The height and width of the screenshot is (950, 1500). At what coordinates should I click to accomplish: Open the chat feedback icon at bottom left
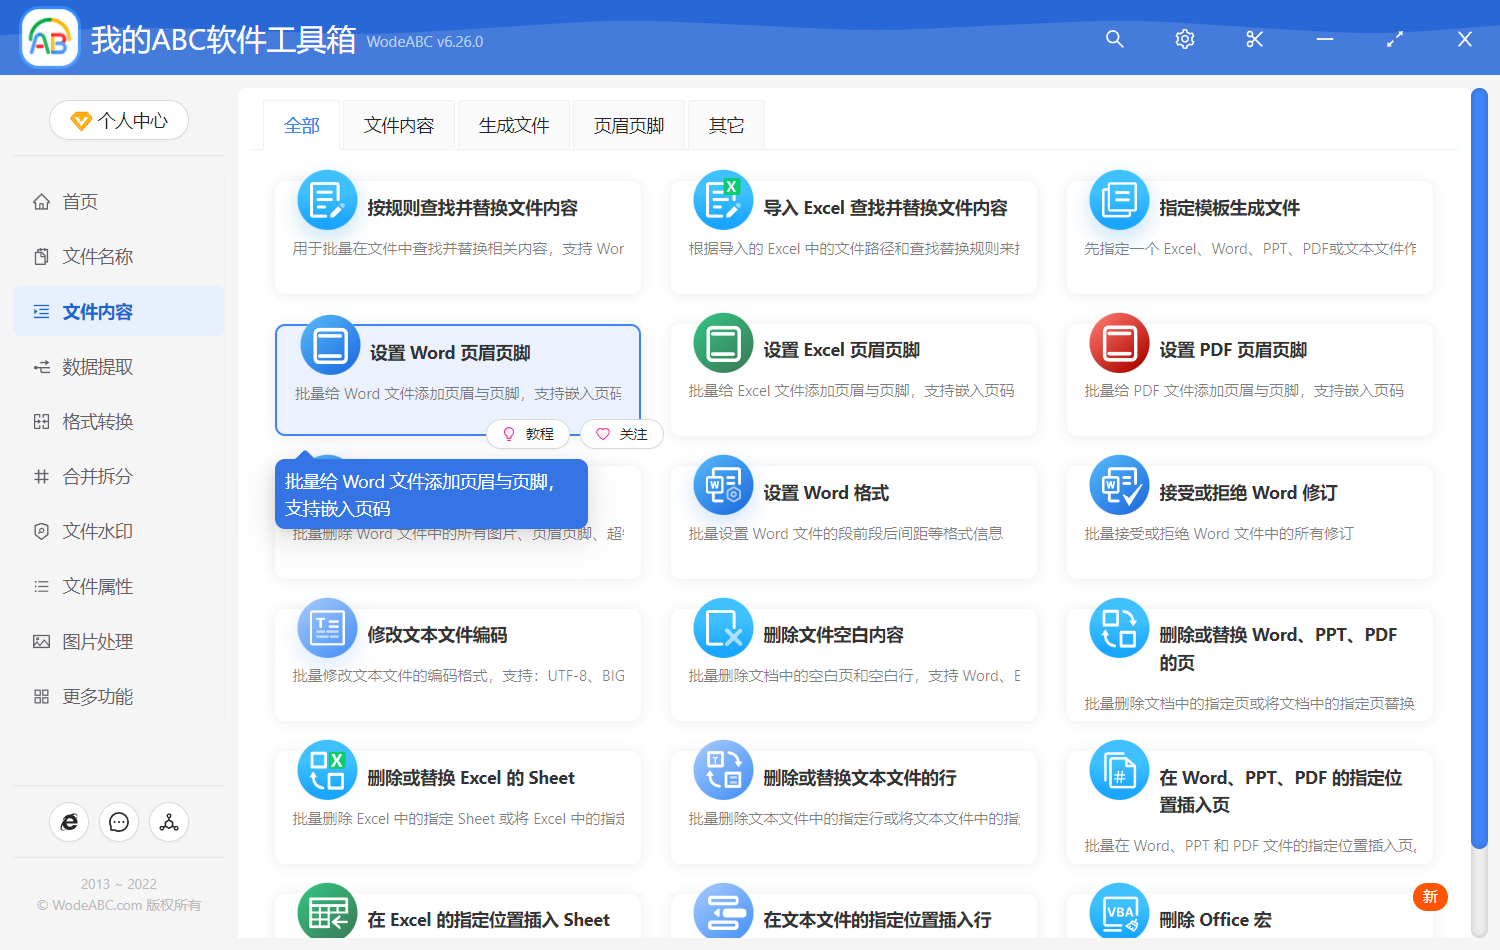point(119,822)
